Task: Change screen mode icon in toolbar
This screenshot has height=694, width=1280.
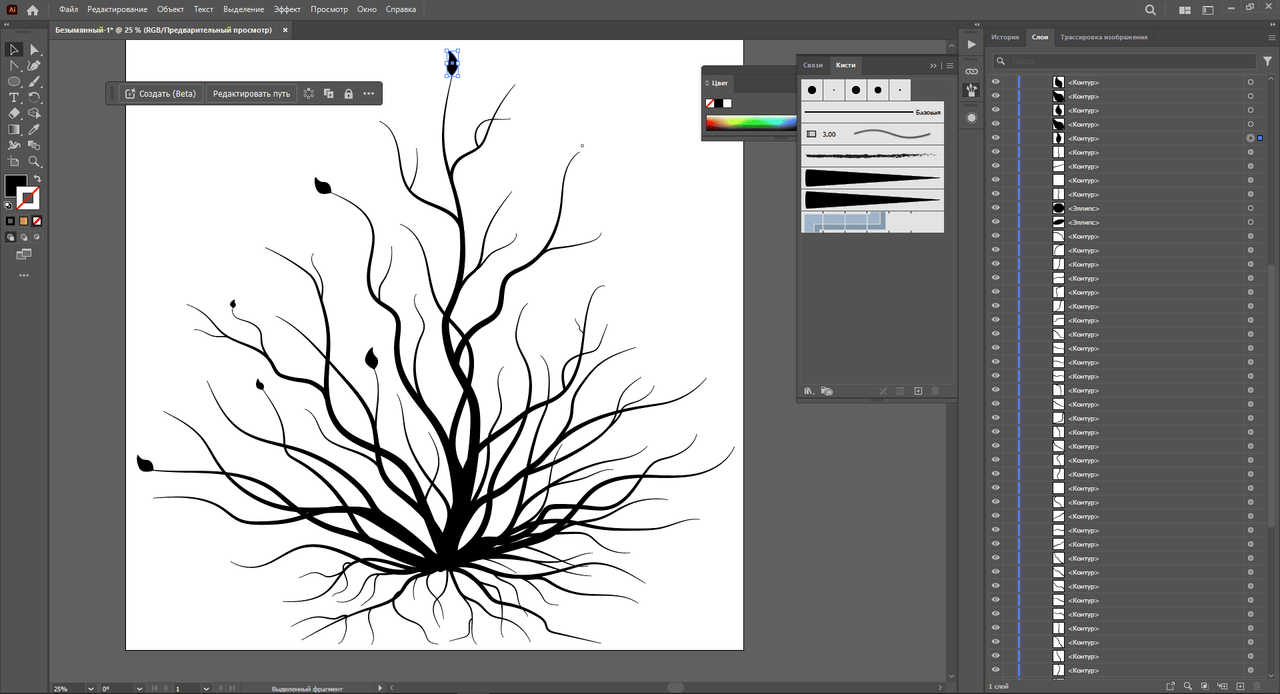Action: (24, 255)
